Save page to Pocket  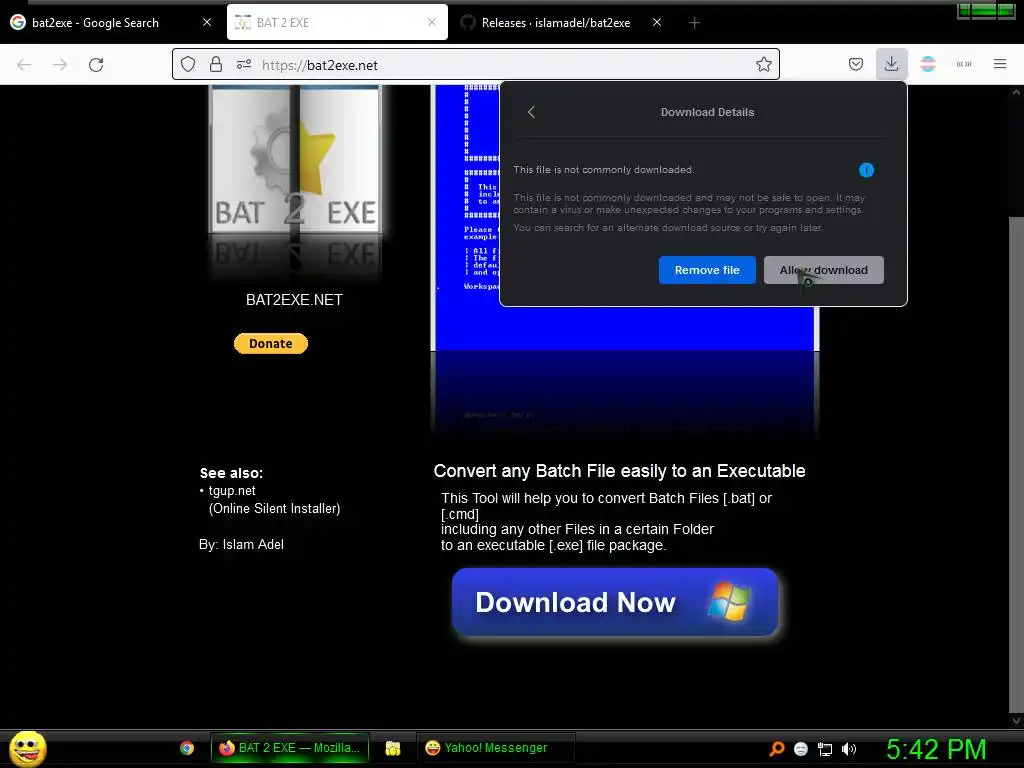(x=856, y=64)
